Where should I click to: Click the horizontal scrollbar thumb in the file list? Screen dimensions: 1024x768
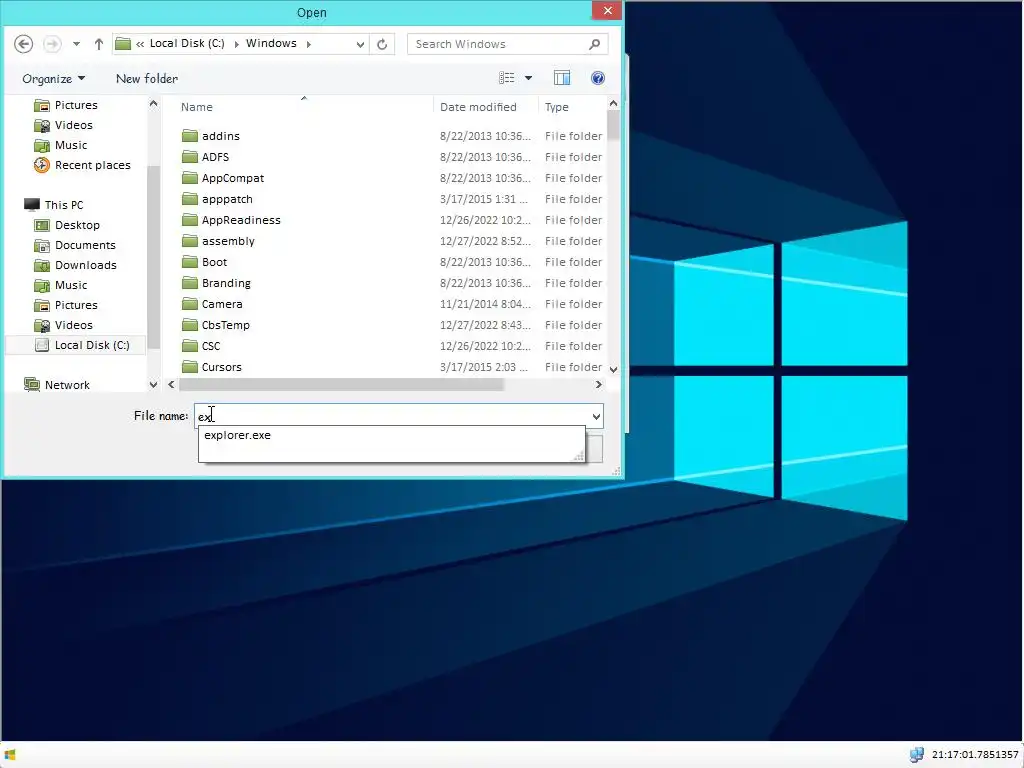click(x=341, y=385)
